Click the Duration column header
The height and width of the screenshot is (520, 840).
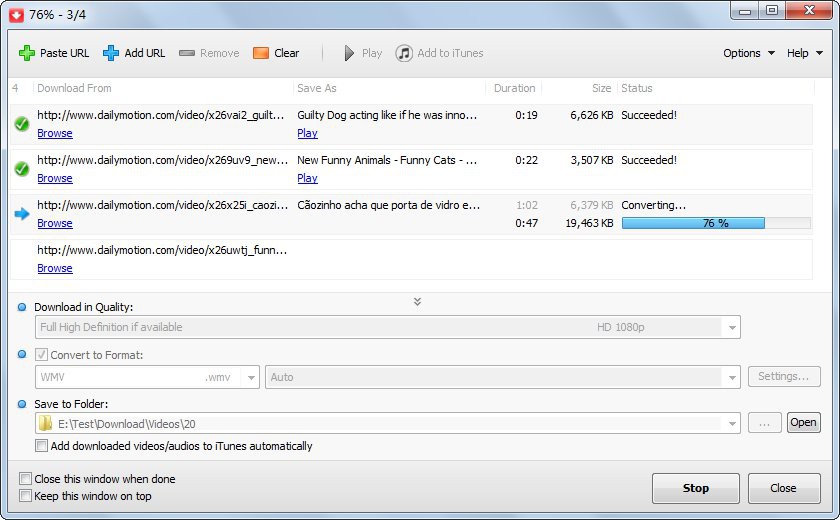tap(514, 88)
